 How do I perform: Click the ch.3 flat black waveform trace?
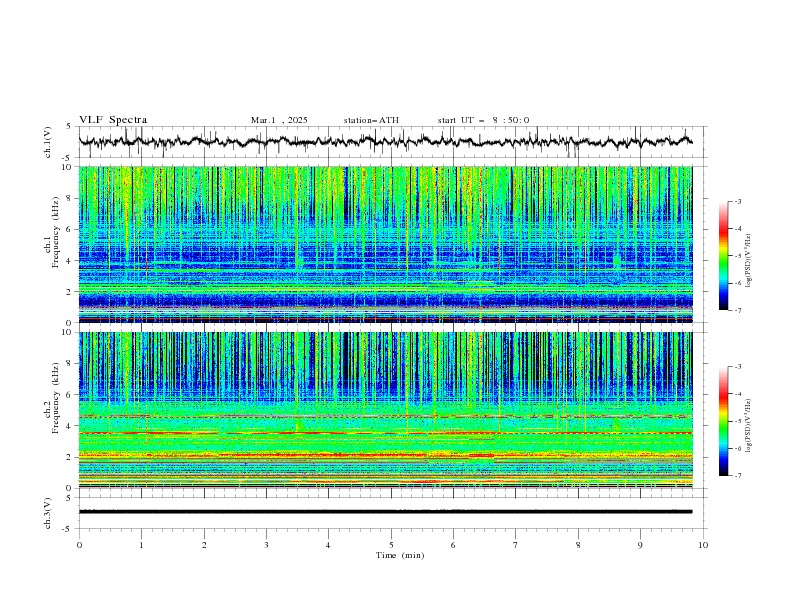point(385,512)
